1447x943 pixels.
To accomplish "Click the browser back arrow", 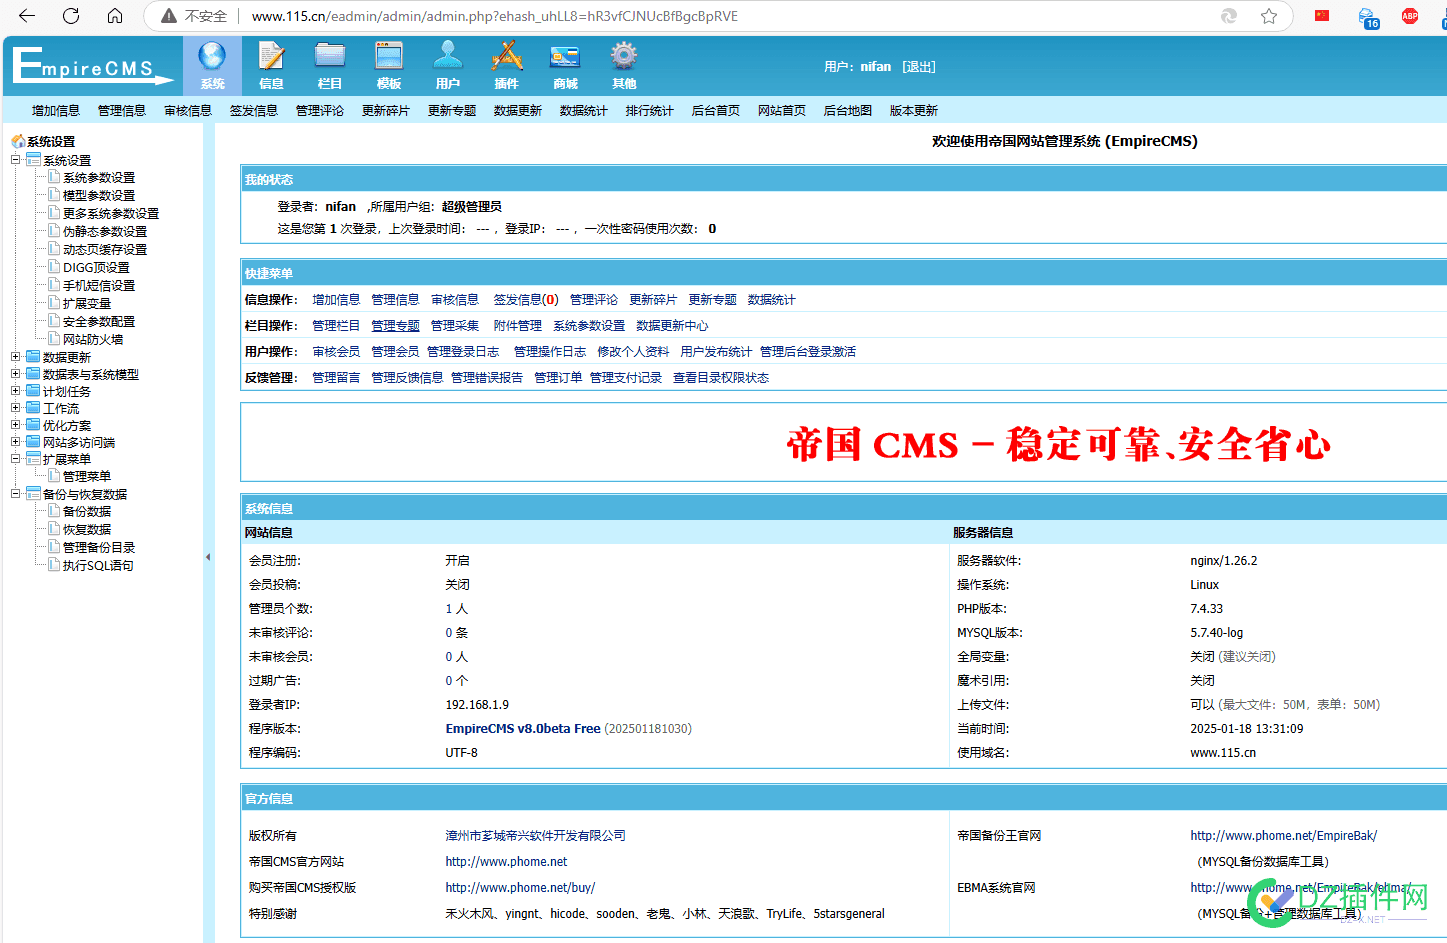I will pyautogui.click(x=27, y=16).
